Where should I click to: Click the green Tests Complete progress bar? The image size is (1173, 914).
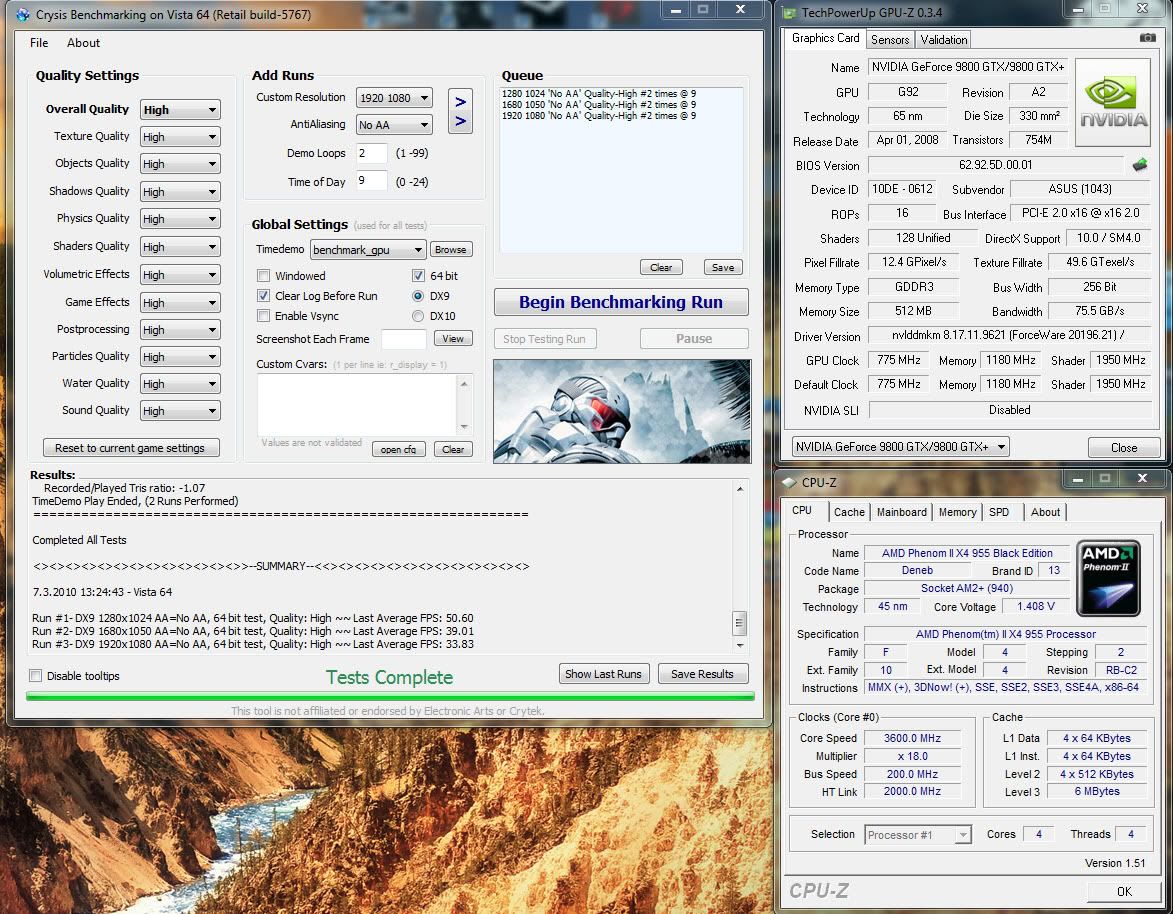point(391,696)
